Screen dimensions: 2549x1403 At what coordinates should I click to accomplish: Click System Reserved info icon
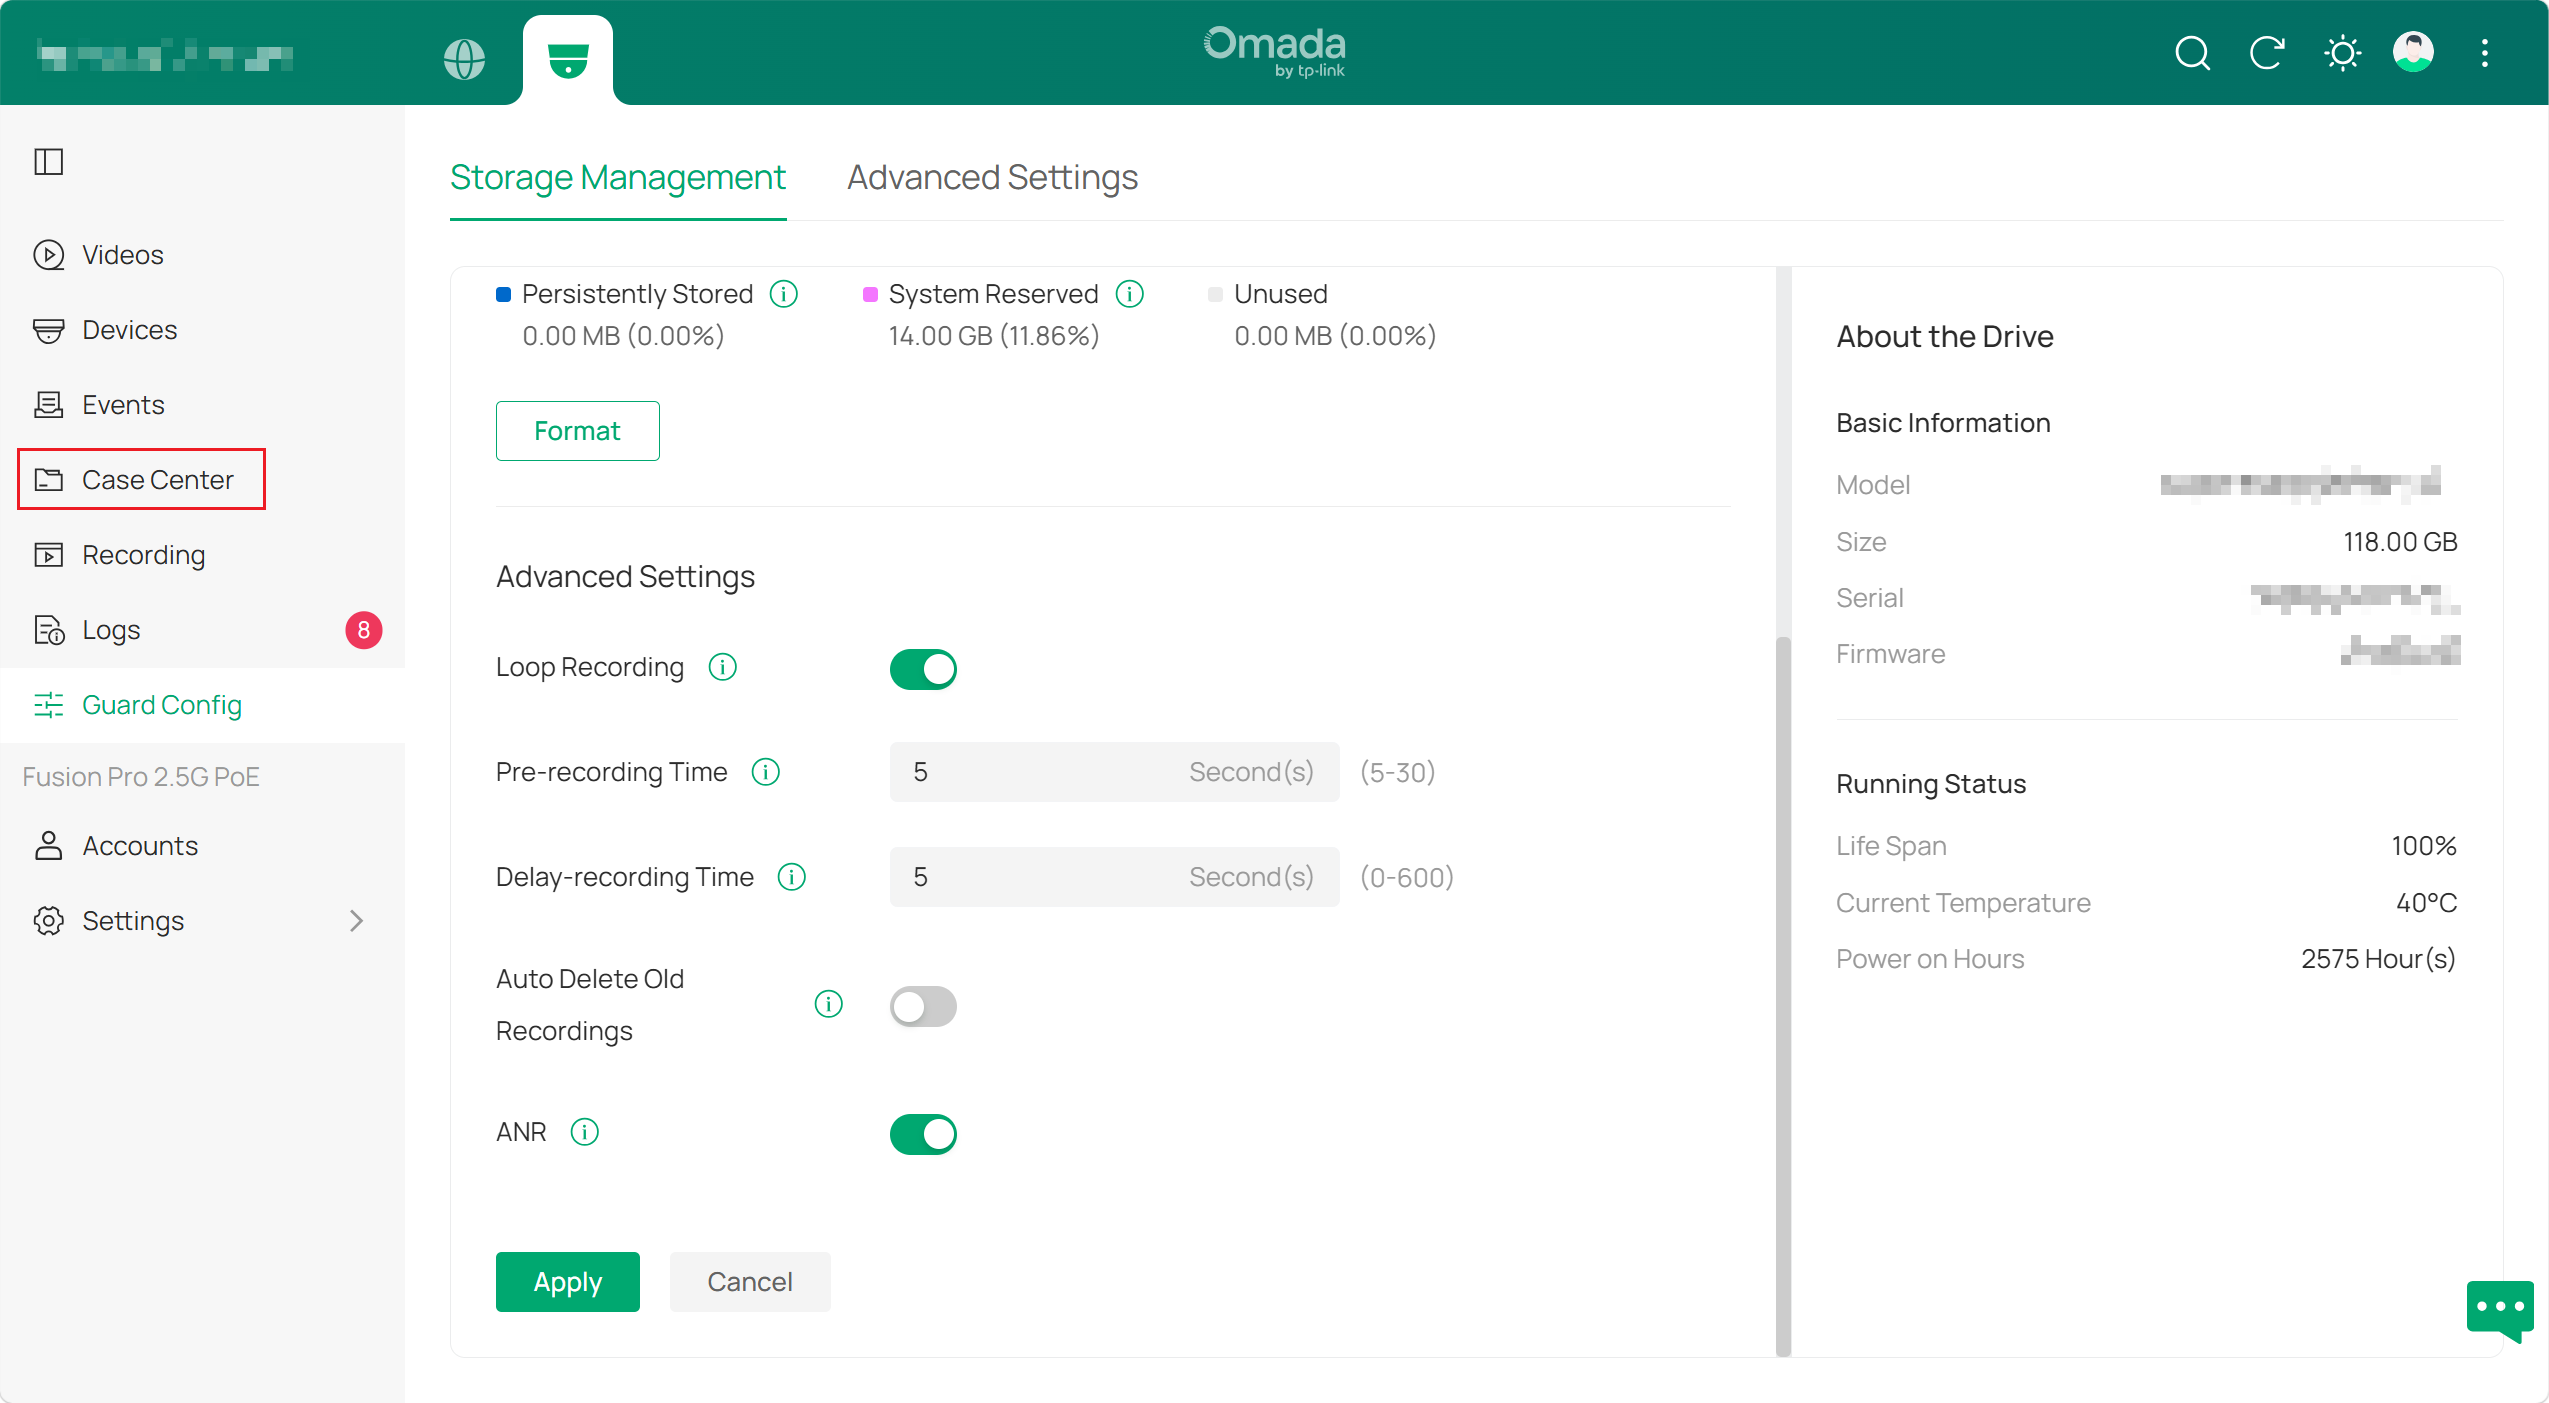pyautogui.click(x=1130, y=294)
